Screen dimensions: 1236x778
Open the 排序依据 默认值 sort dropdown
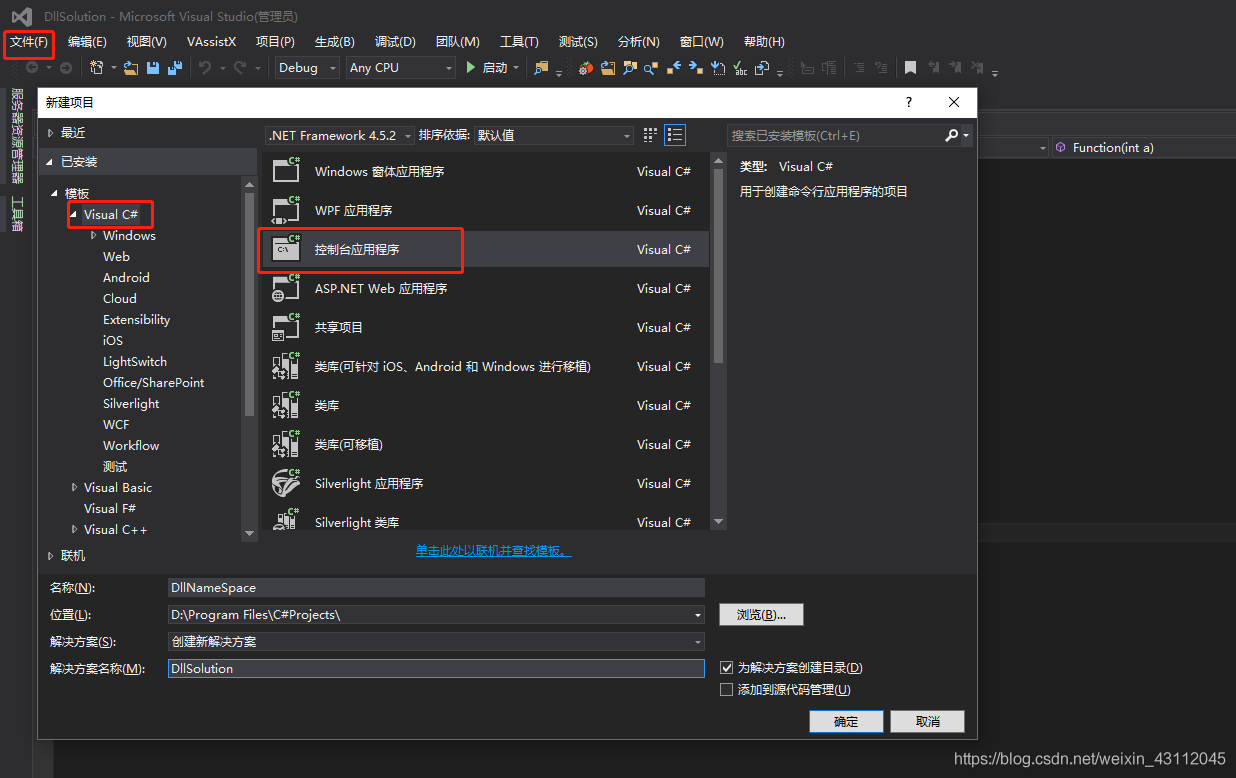pos(553,135)
